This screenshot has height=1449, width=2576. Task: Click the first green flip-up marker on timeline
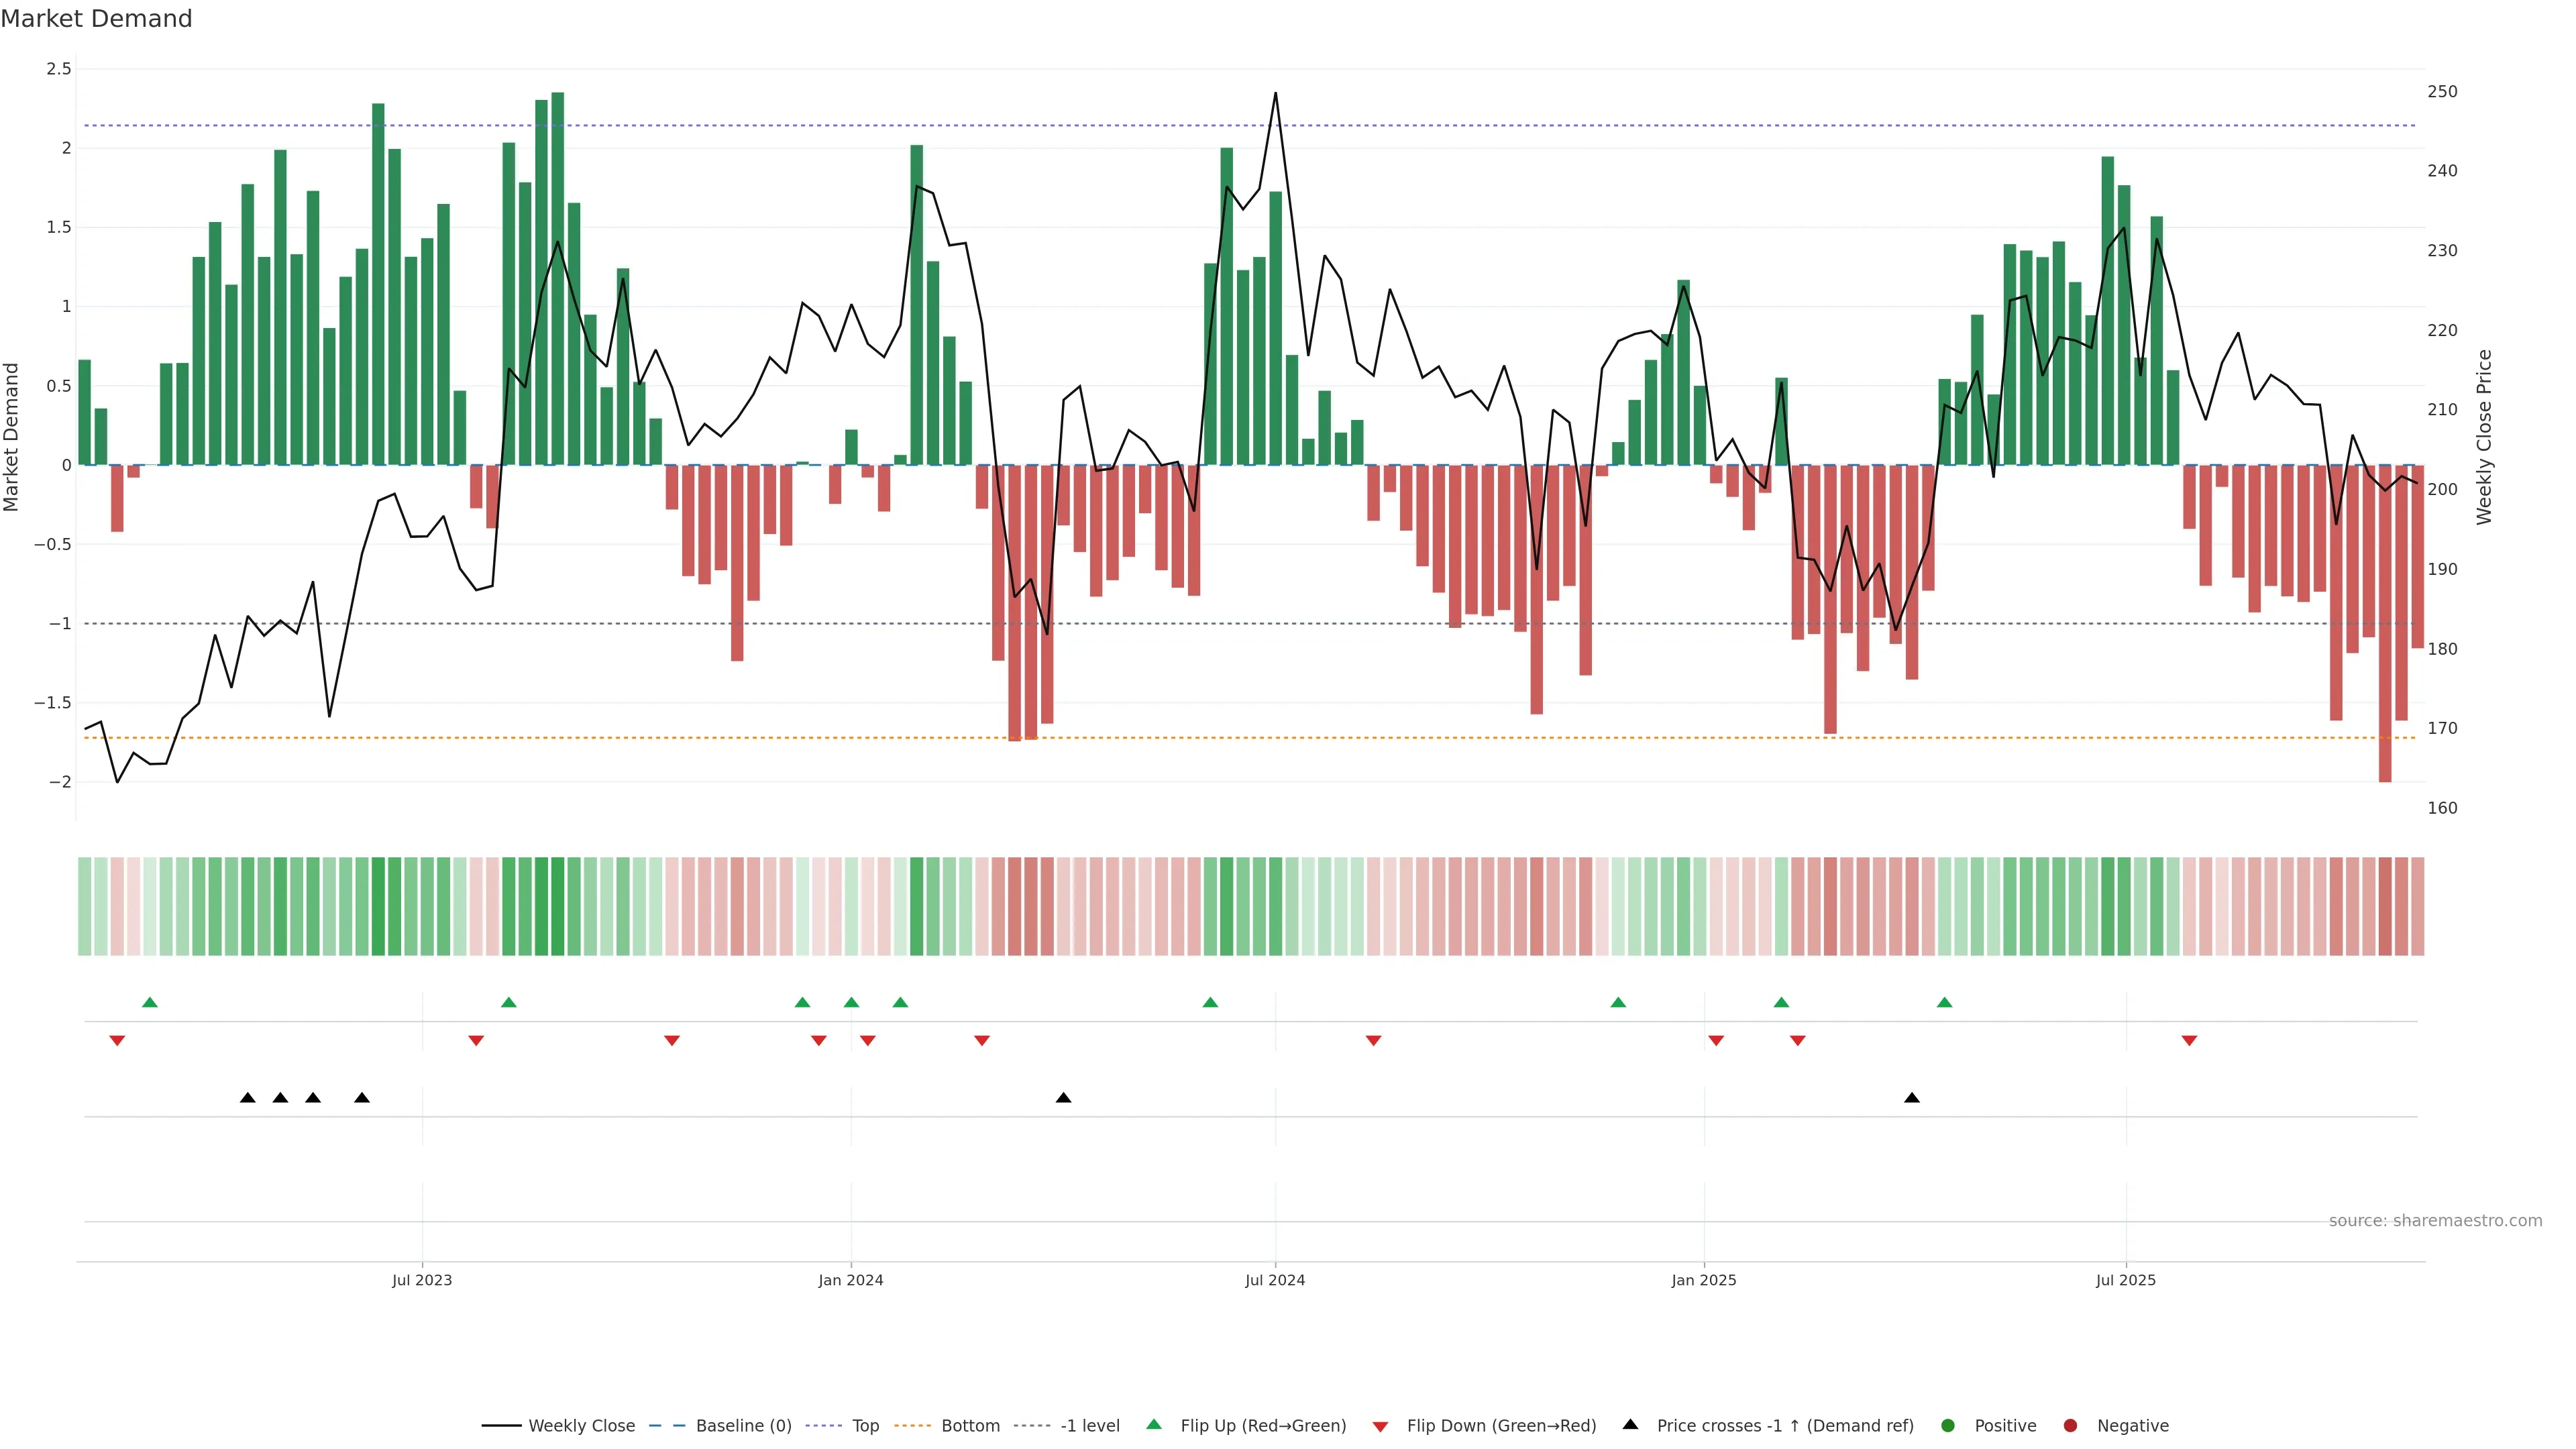[150, 1002]
